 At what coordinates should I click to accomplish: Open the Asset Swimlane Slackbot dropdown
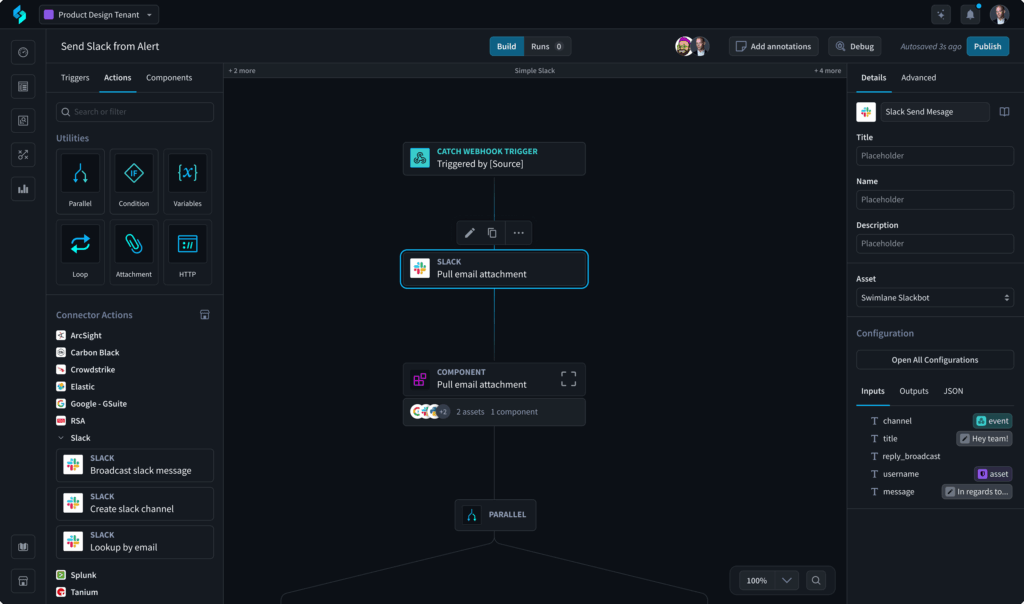934,298
